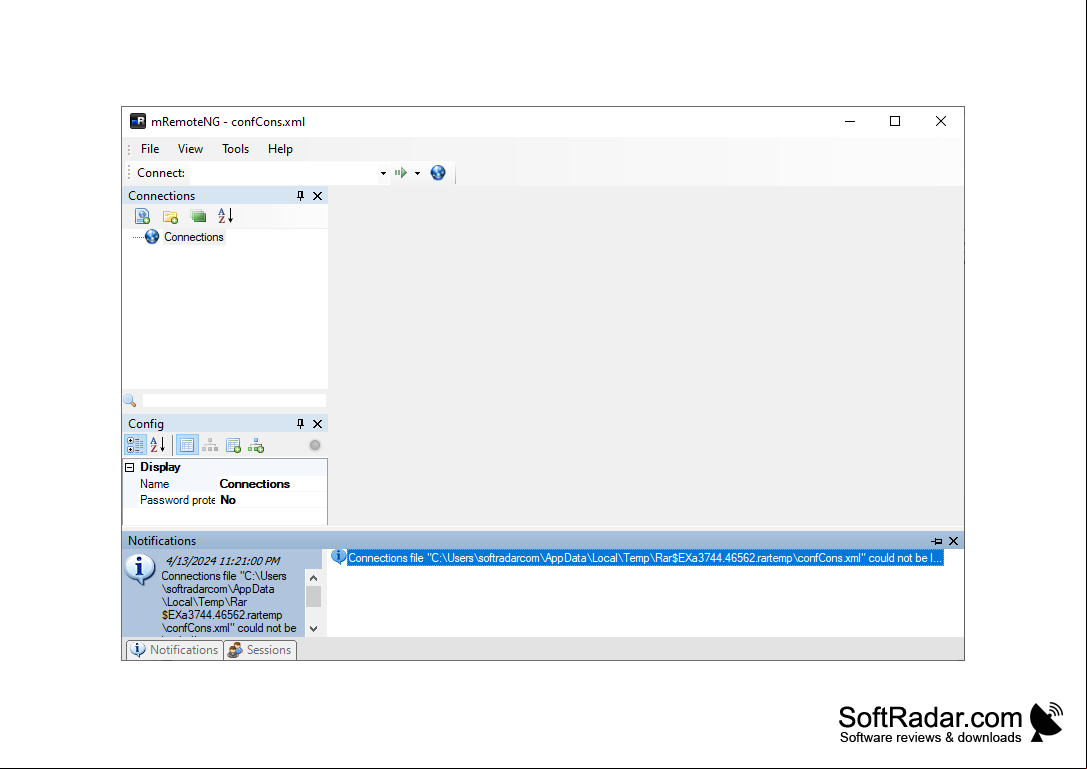Click the info icon of the notification list entry
This screenshot has height=769, width=1087.
pos(338,557)
